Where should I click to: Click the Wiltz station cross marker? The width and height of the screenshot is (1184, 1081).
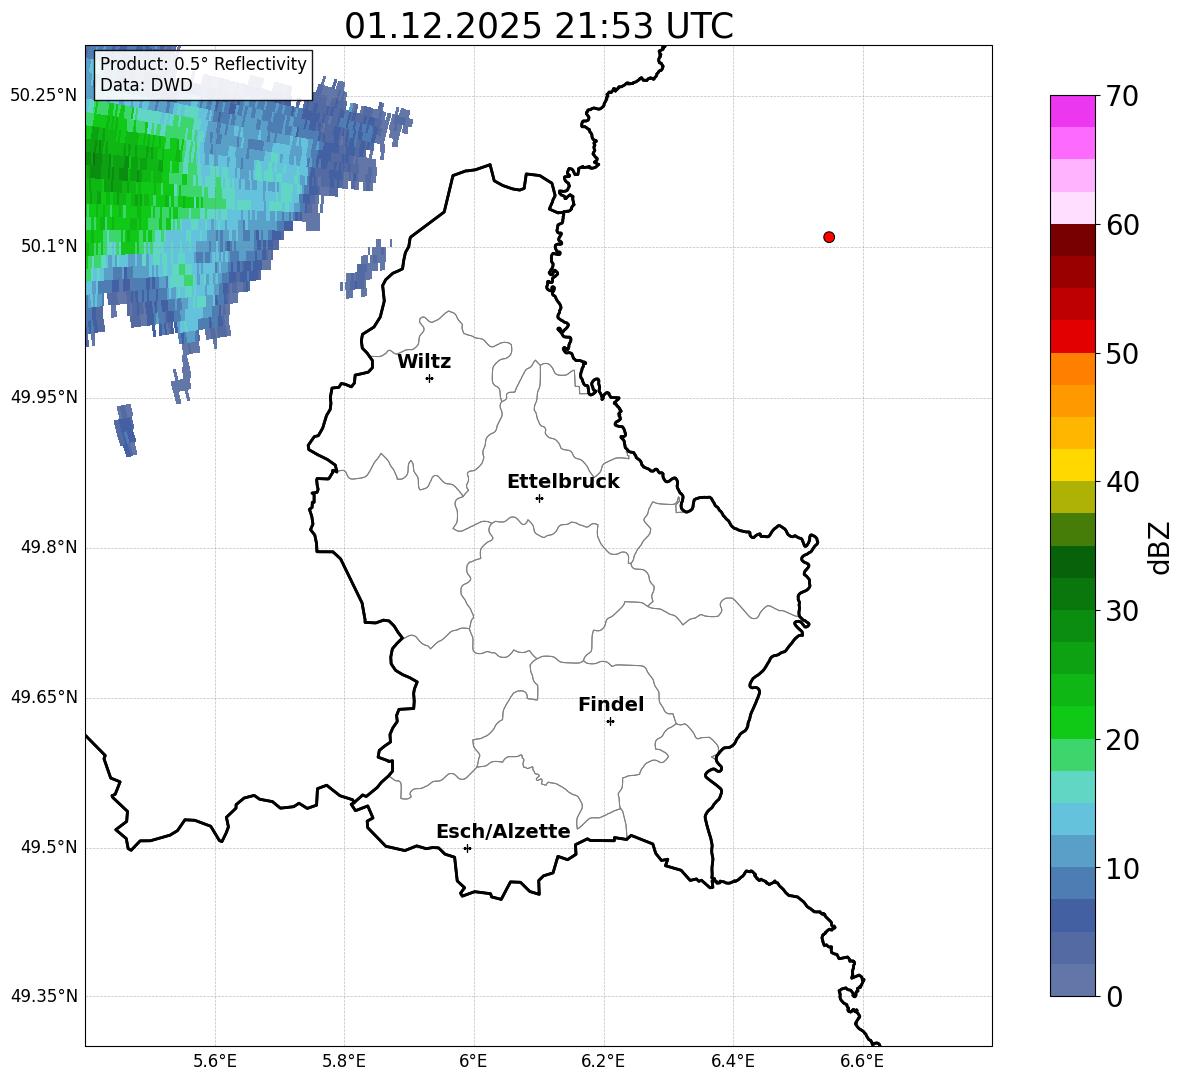[429, 378]
